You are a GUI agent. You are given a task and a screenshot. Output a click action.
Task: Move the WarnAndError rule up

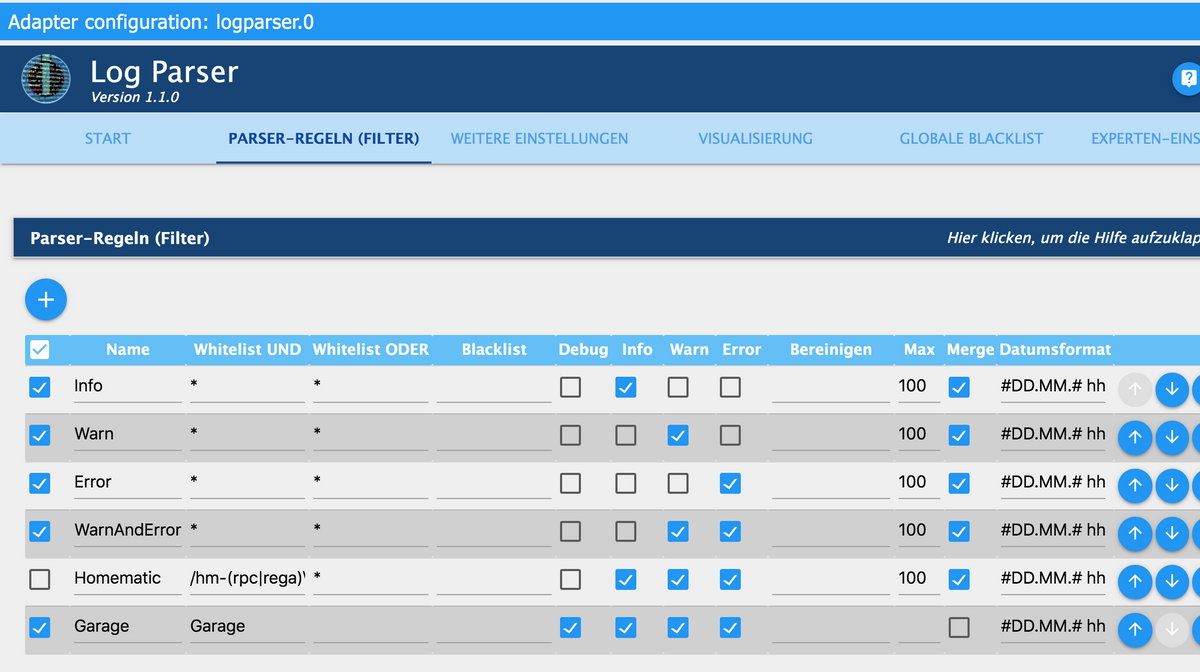[x=1134, y=533]
